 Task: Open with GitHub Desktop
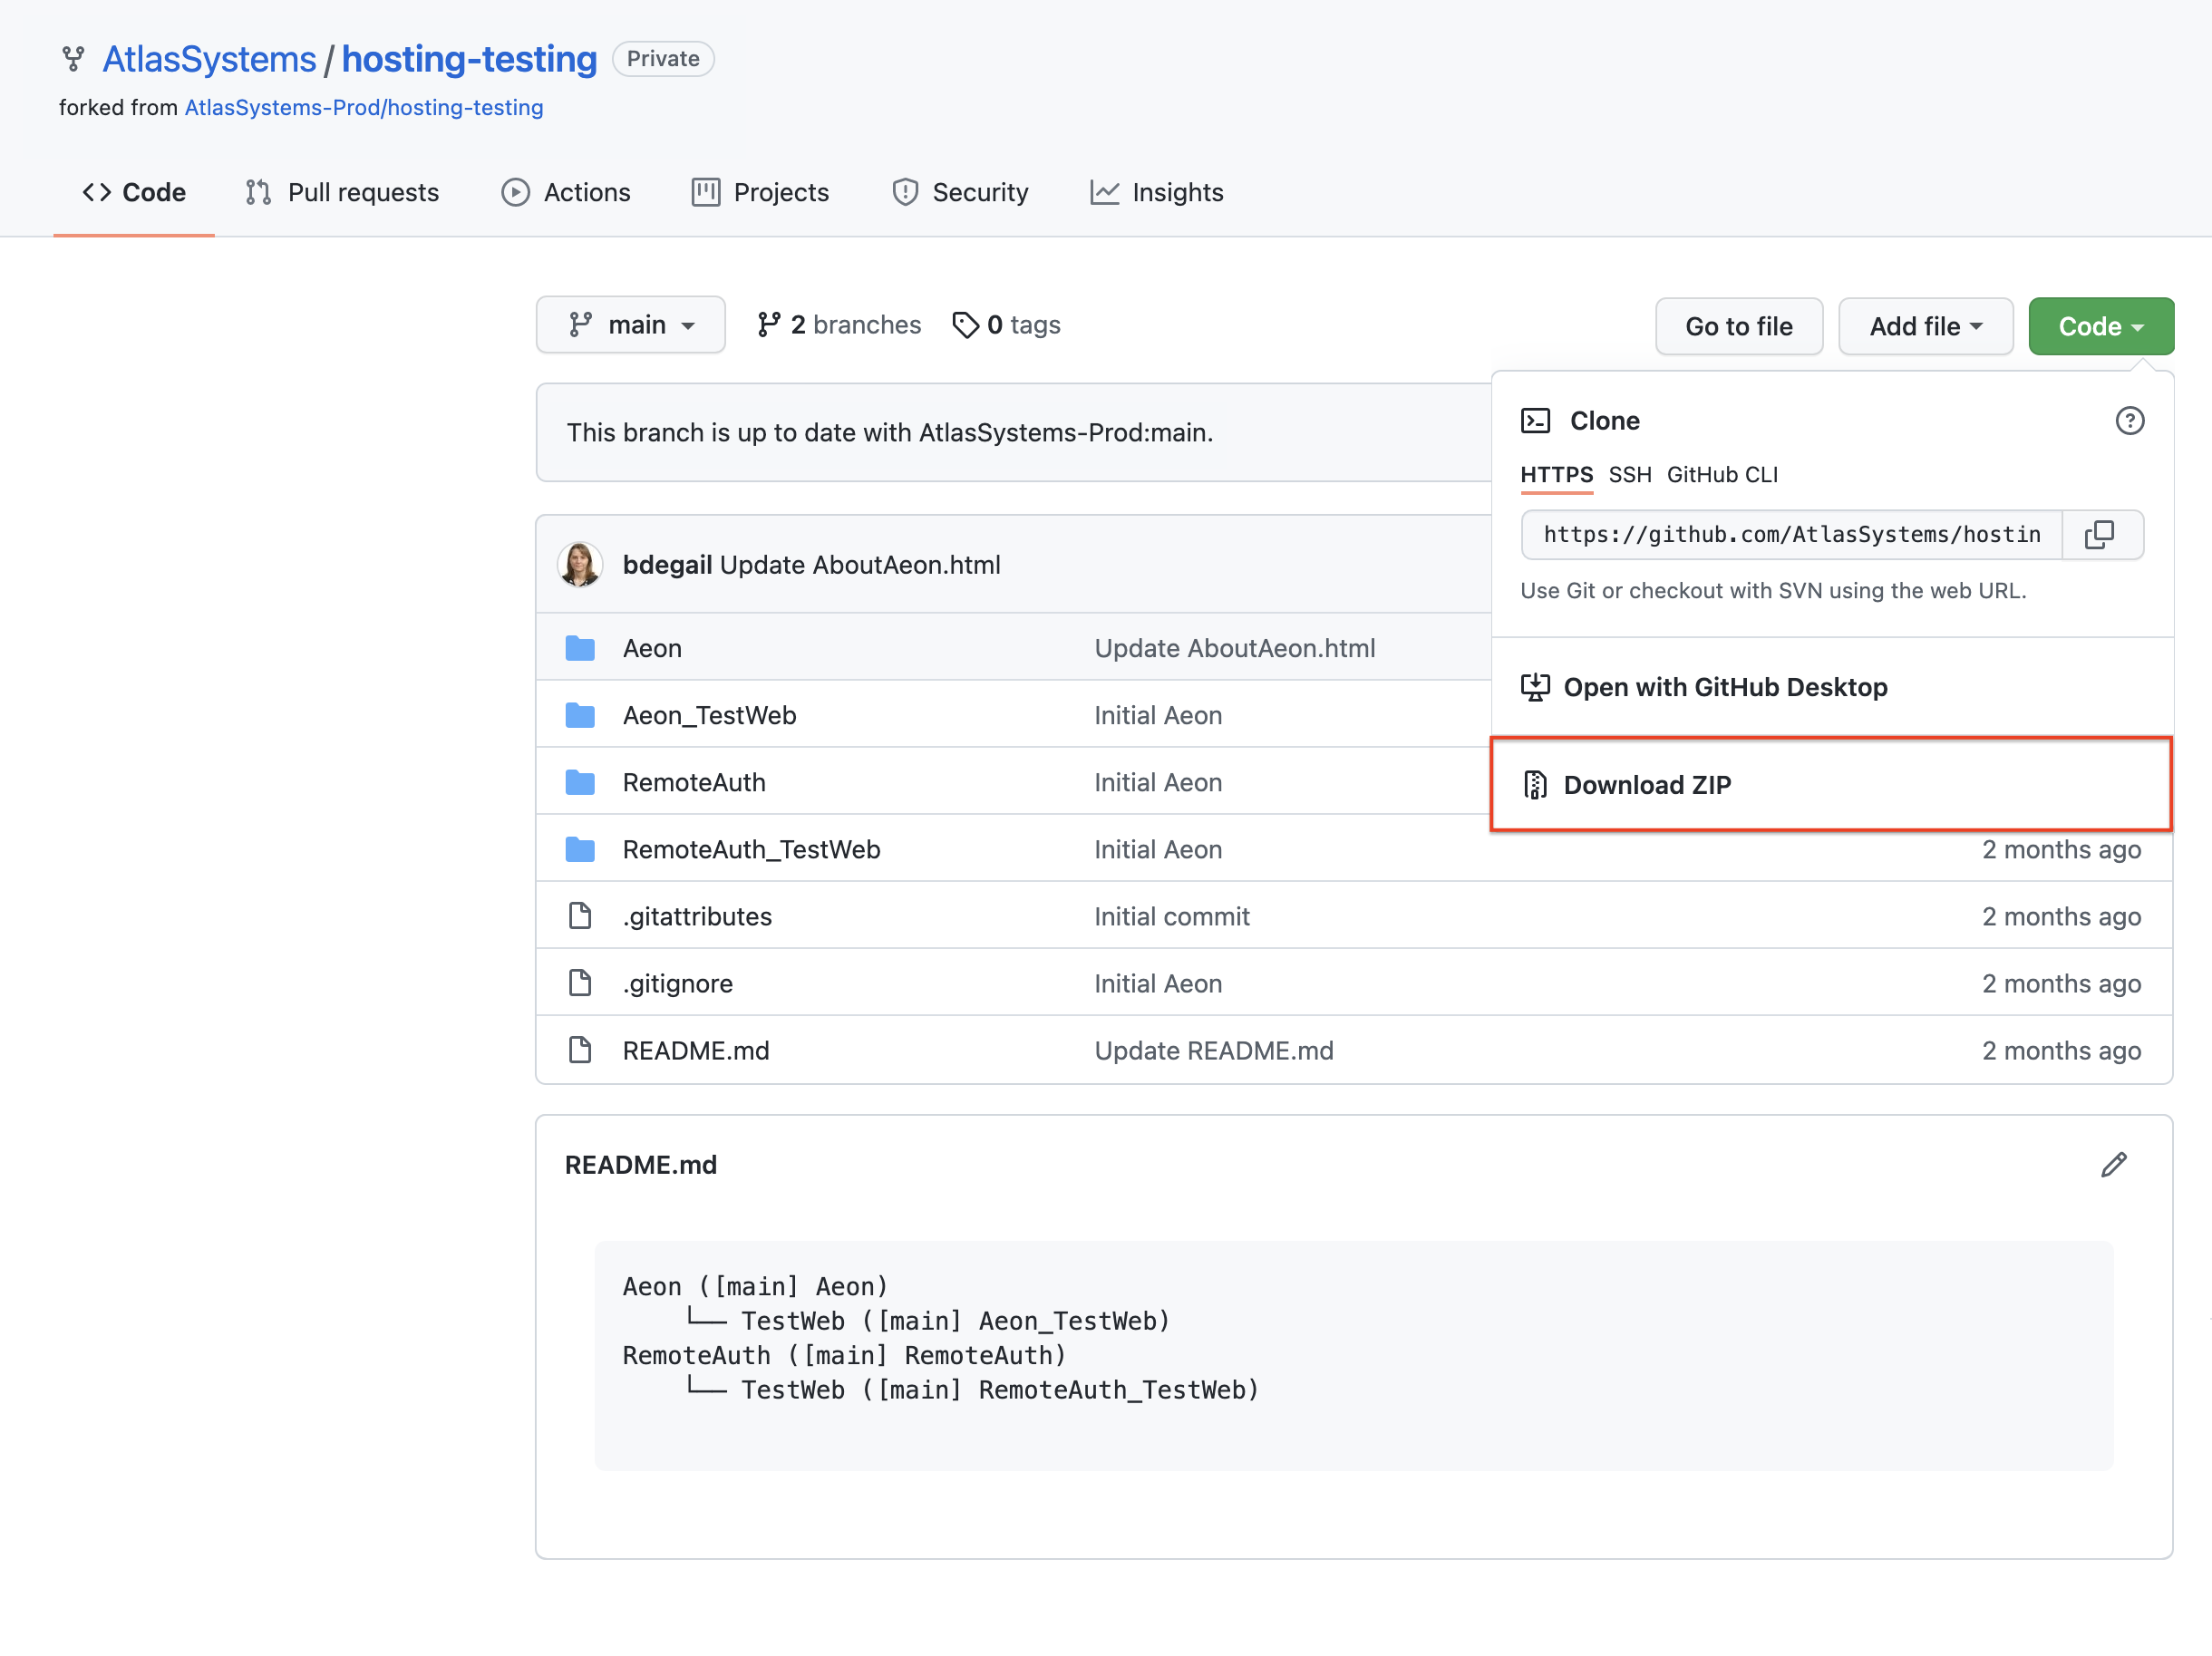click(1726, 687)
